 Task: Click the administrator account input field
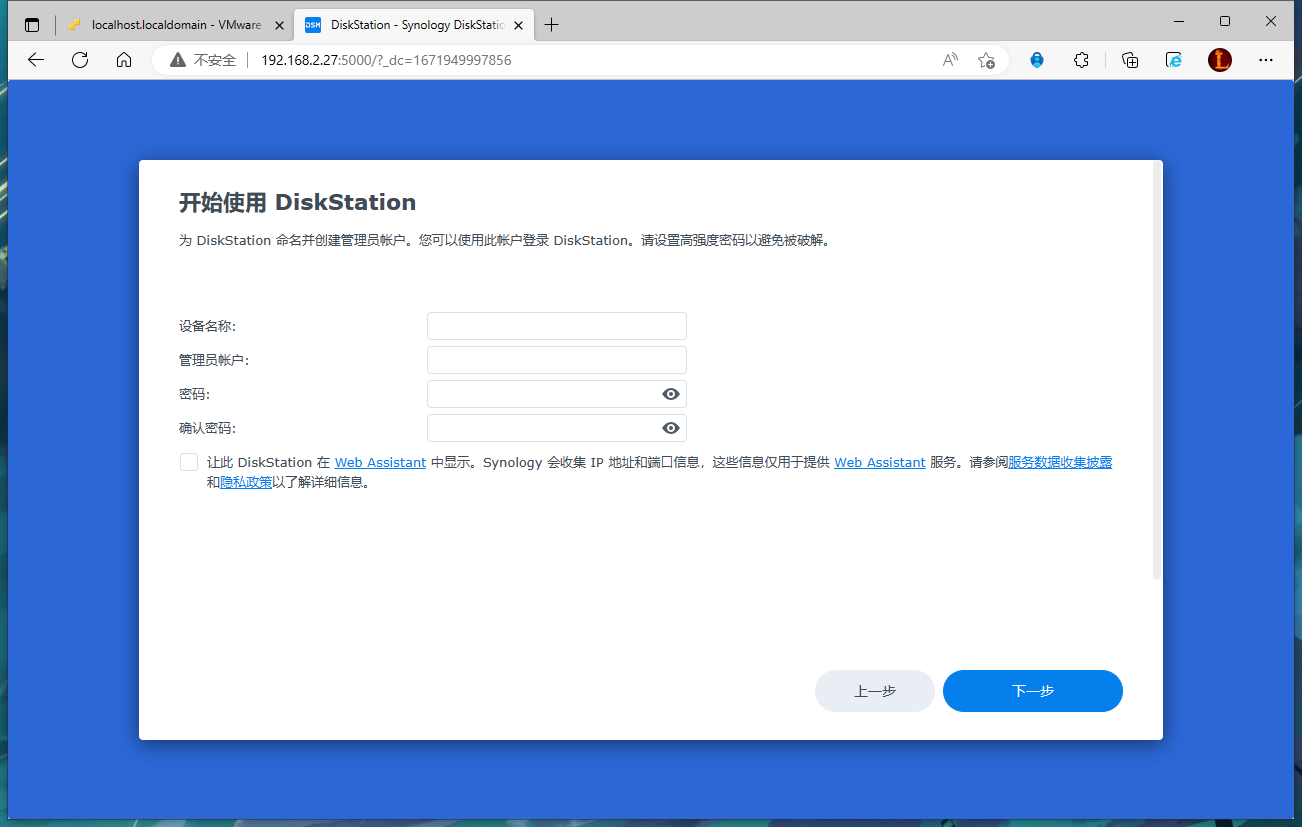(x=557, y=360)
